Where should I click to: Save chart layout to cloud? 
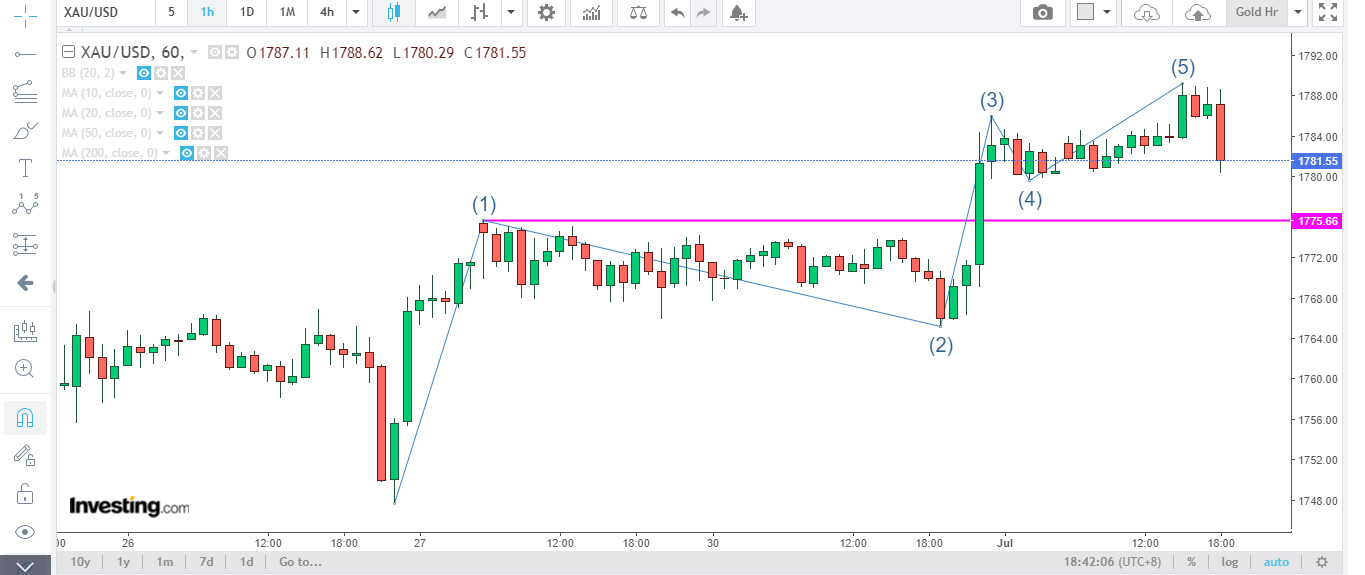(x=1198, y=13)
